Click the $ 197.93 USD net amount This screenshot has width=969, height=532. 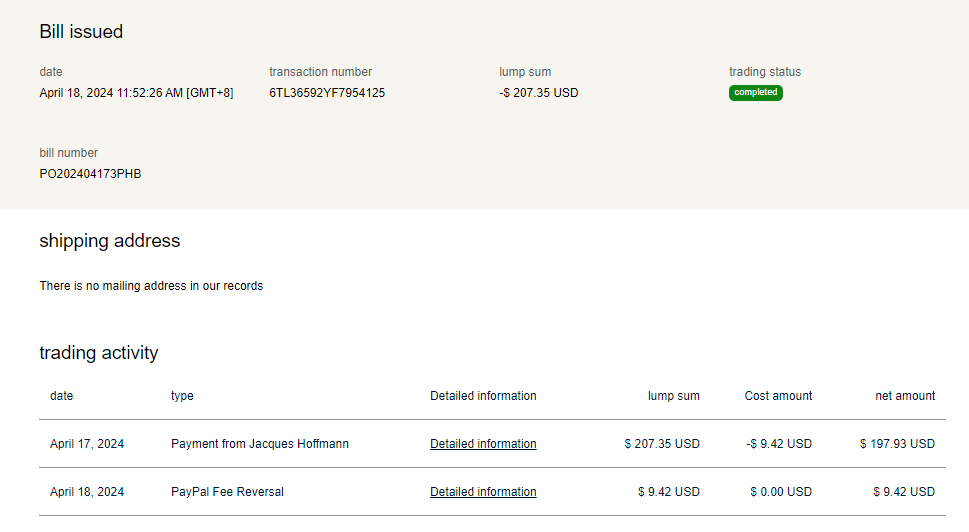pos(897,444)
